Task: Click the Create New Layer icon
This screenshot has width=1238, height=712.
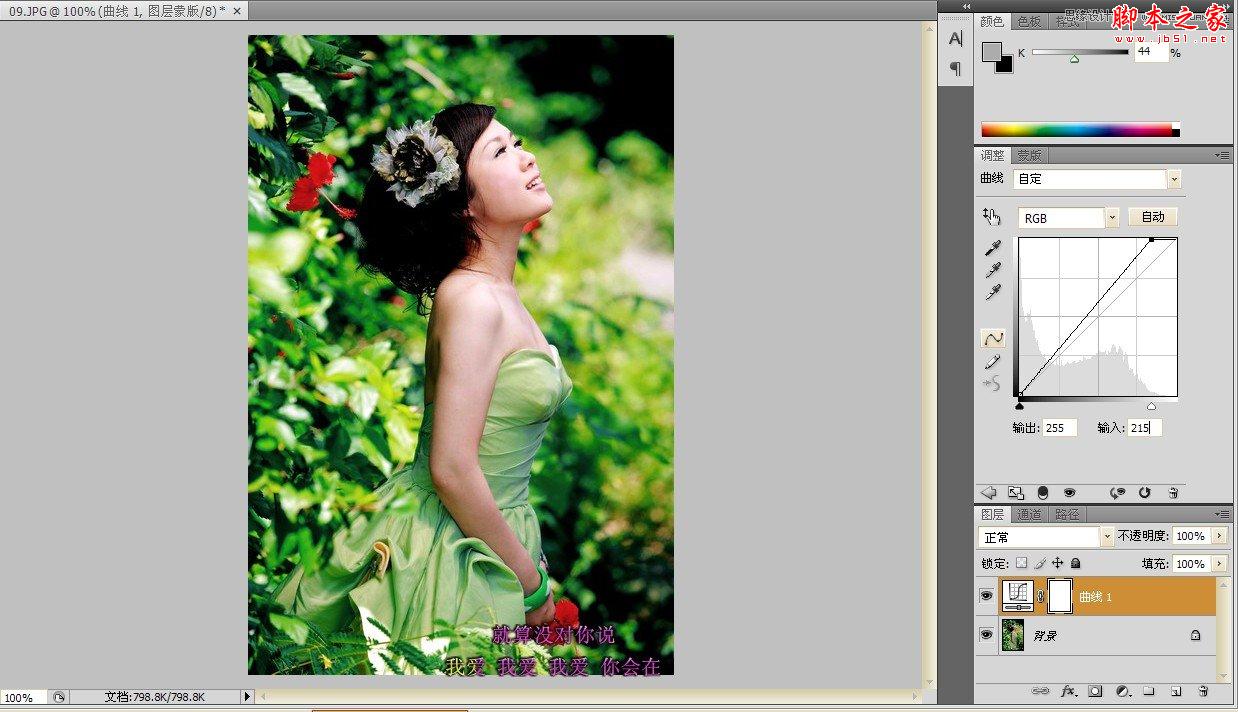Action: click(1177, 691)
